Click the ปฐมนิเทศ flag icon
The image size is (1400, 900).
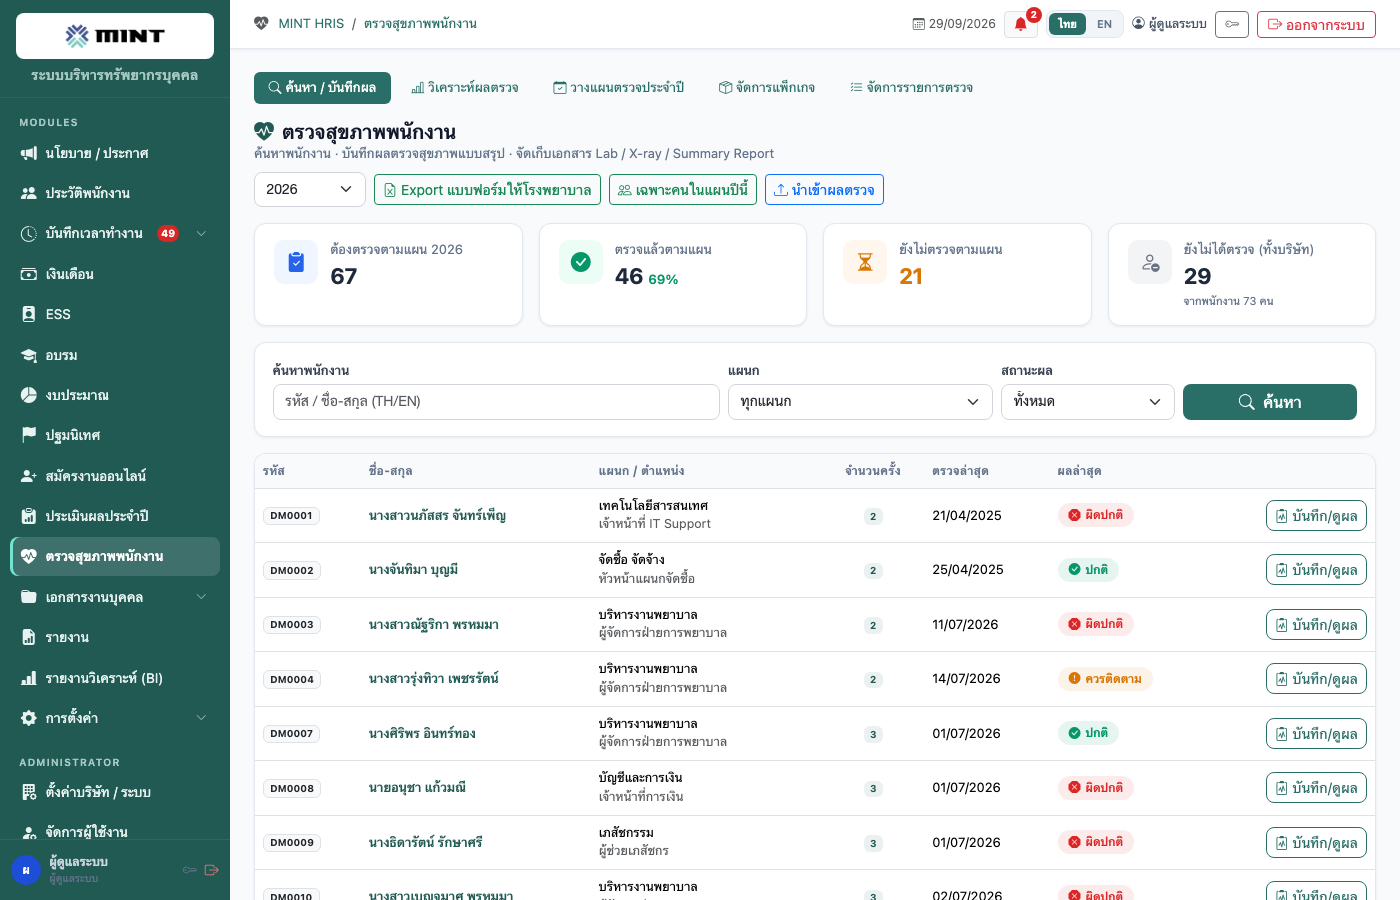[29, 435]
